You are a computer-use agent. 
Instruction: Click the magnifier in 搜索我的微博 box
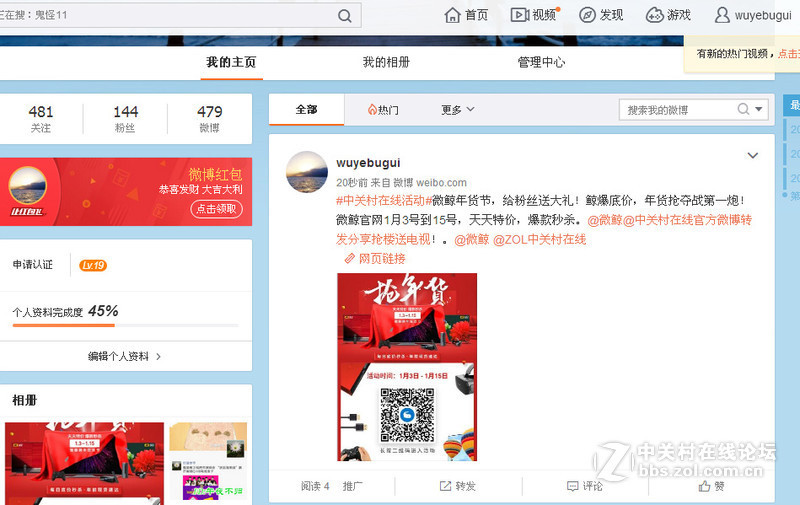(743, 109)
